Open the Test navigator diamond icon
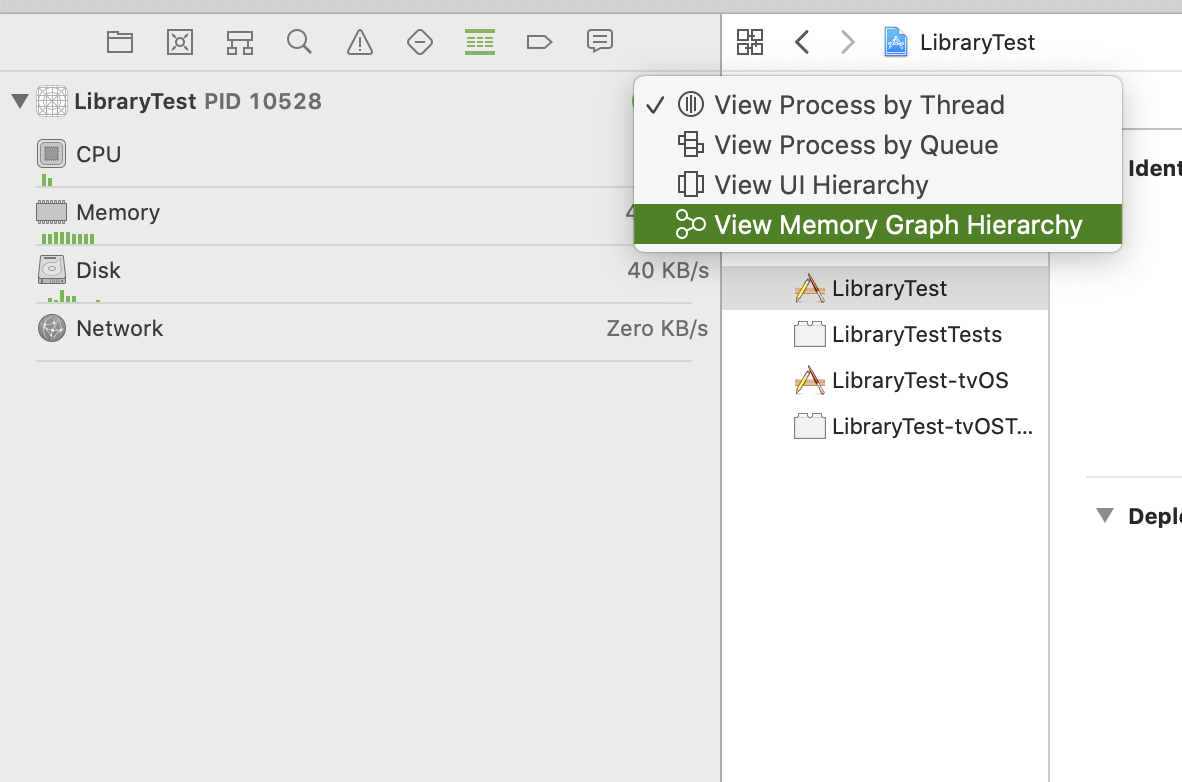 click(x=420, y=41)
